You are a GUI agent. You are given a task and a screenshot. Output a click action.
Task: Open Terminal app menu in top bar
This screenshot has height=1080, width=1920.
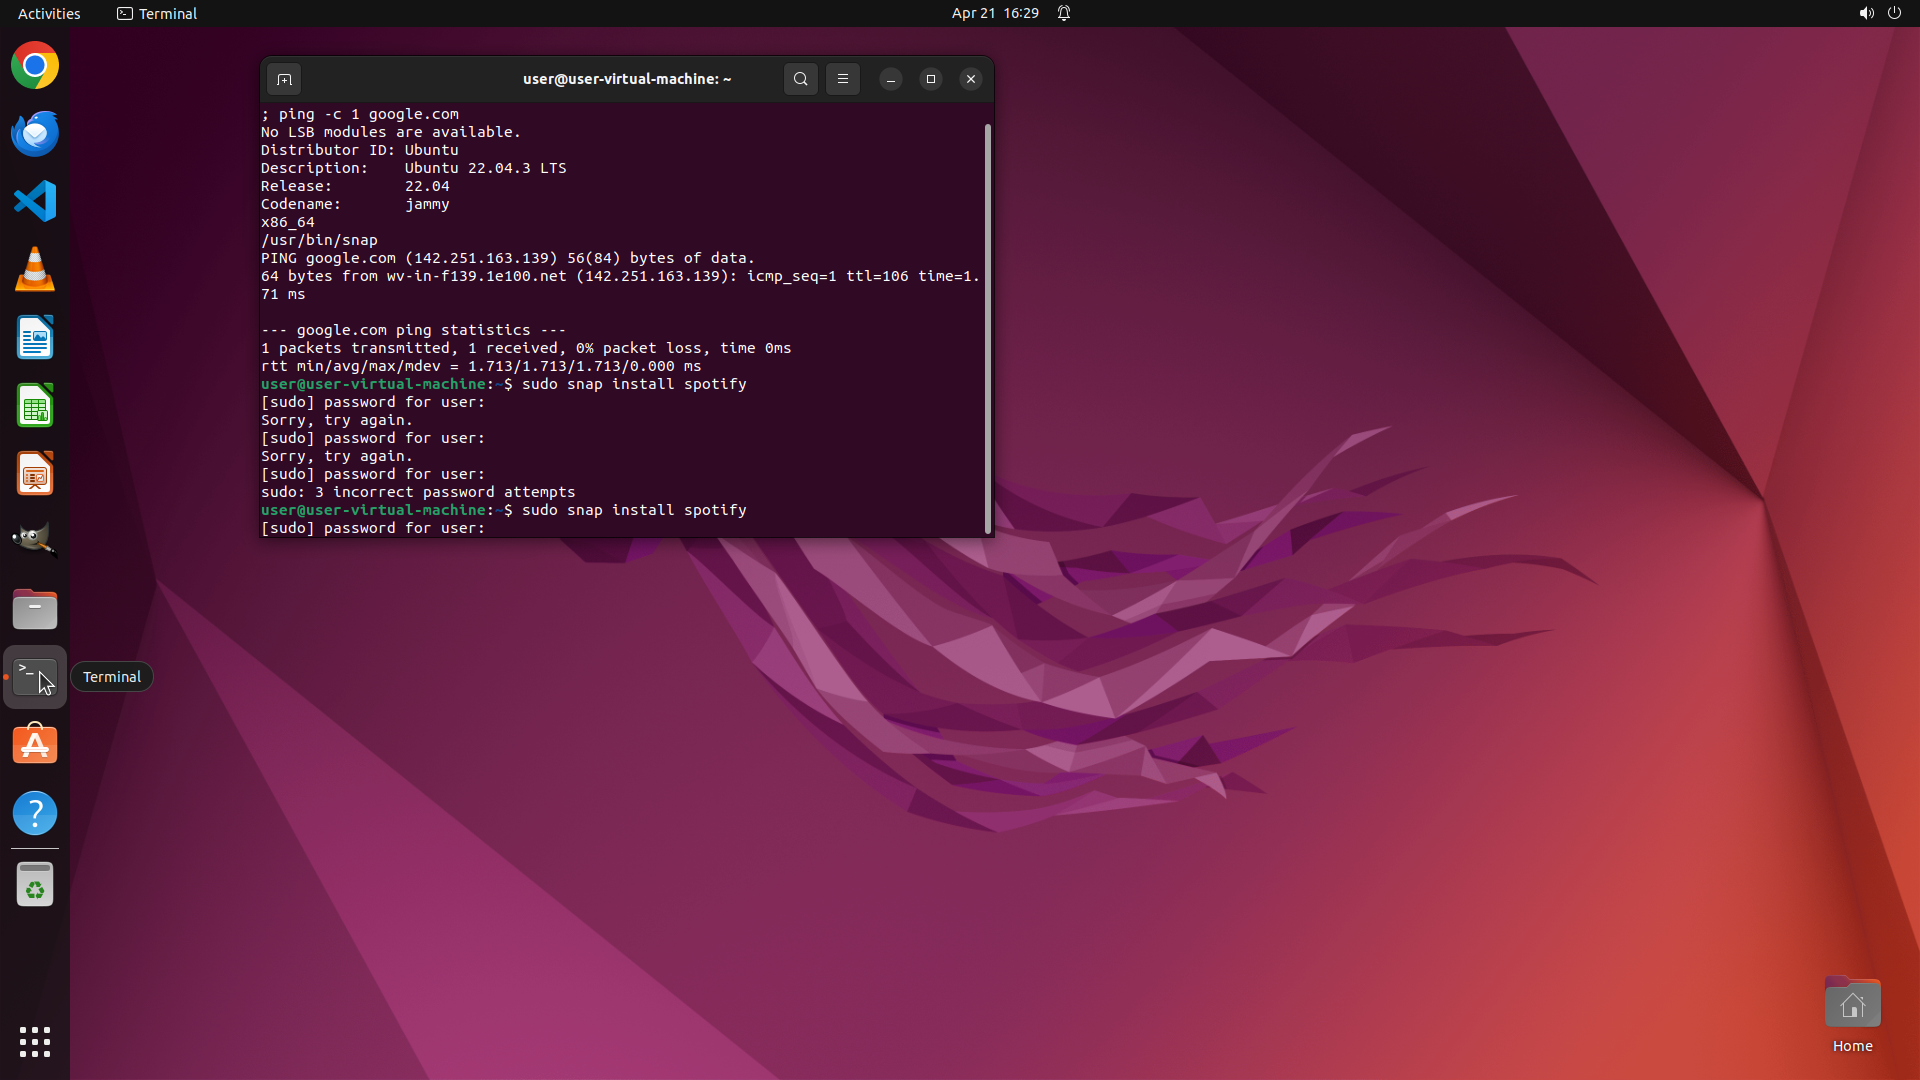157,13
